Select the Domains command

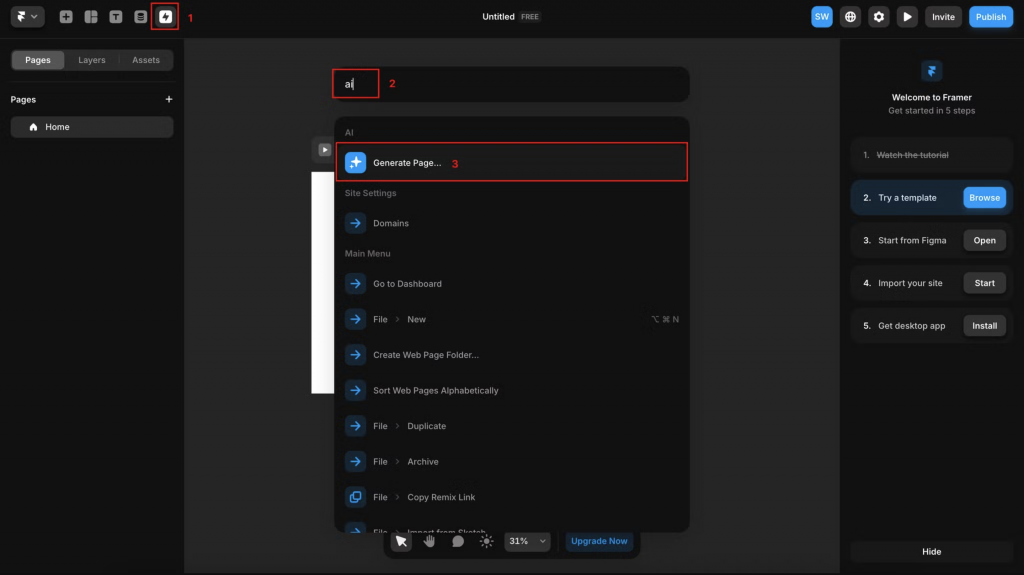(x=511, y=223)
